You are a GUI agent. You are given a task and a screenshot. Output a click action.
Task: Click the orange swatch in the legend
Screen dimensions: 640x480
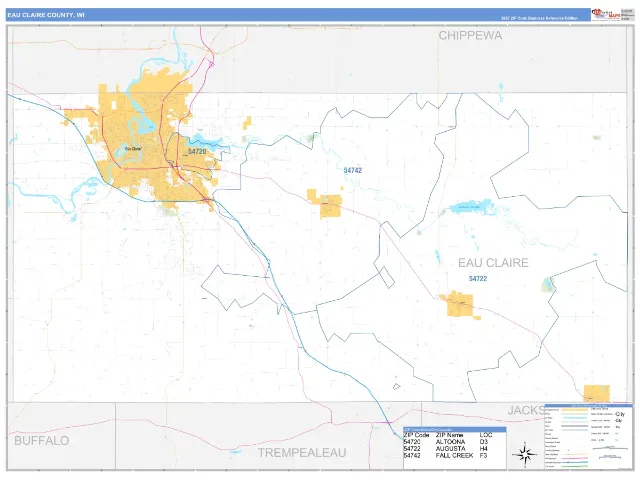[x=575, y=409]
